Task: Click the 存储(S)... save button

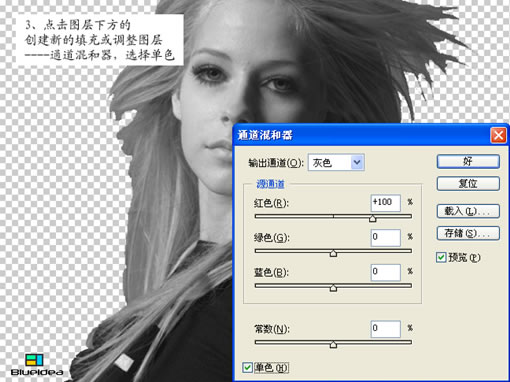Action: point(468,233)
